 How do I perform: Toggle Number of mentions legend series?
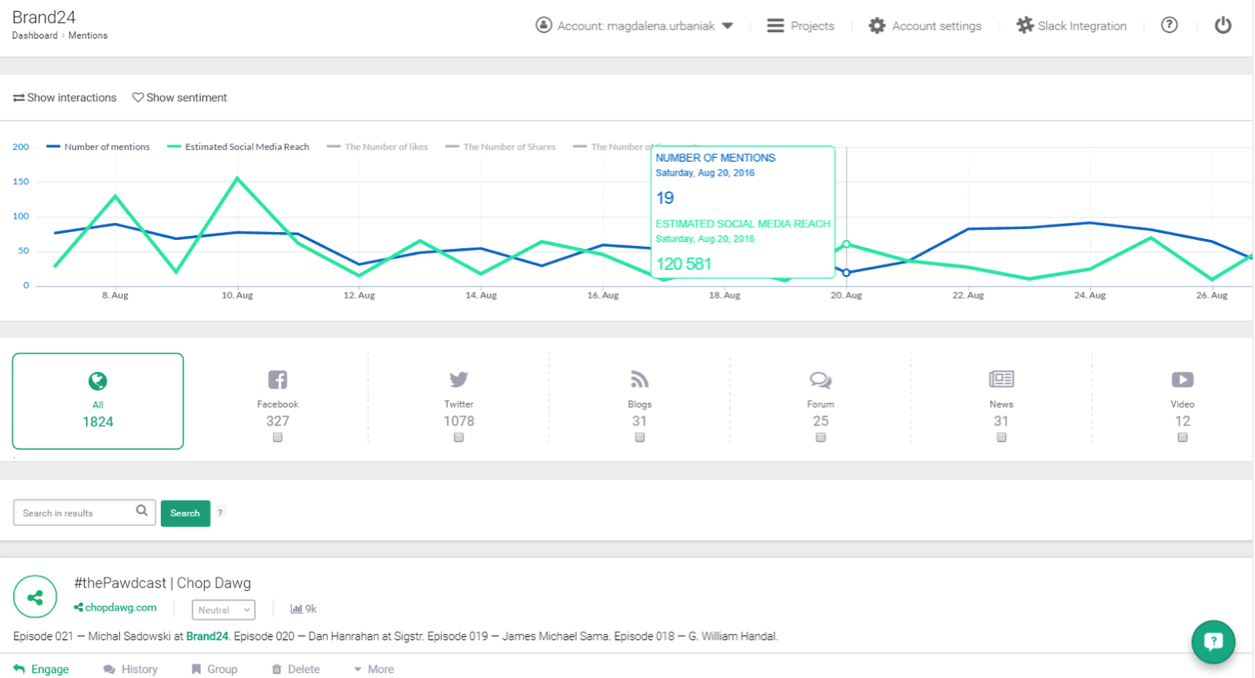[x=98, y=147]
